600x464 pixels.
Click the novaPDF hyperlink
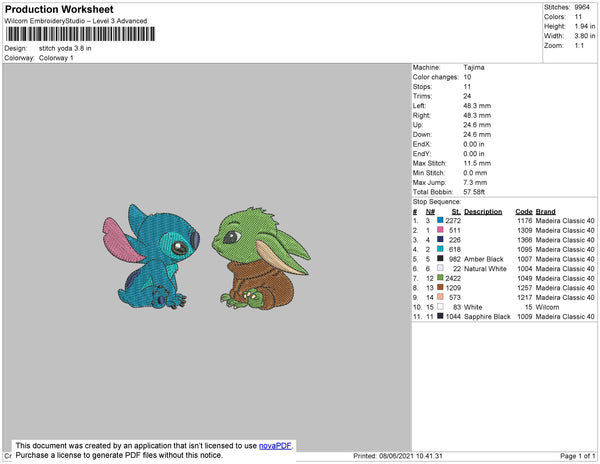273,445
